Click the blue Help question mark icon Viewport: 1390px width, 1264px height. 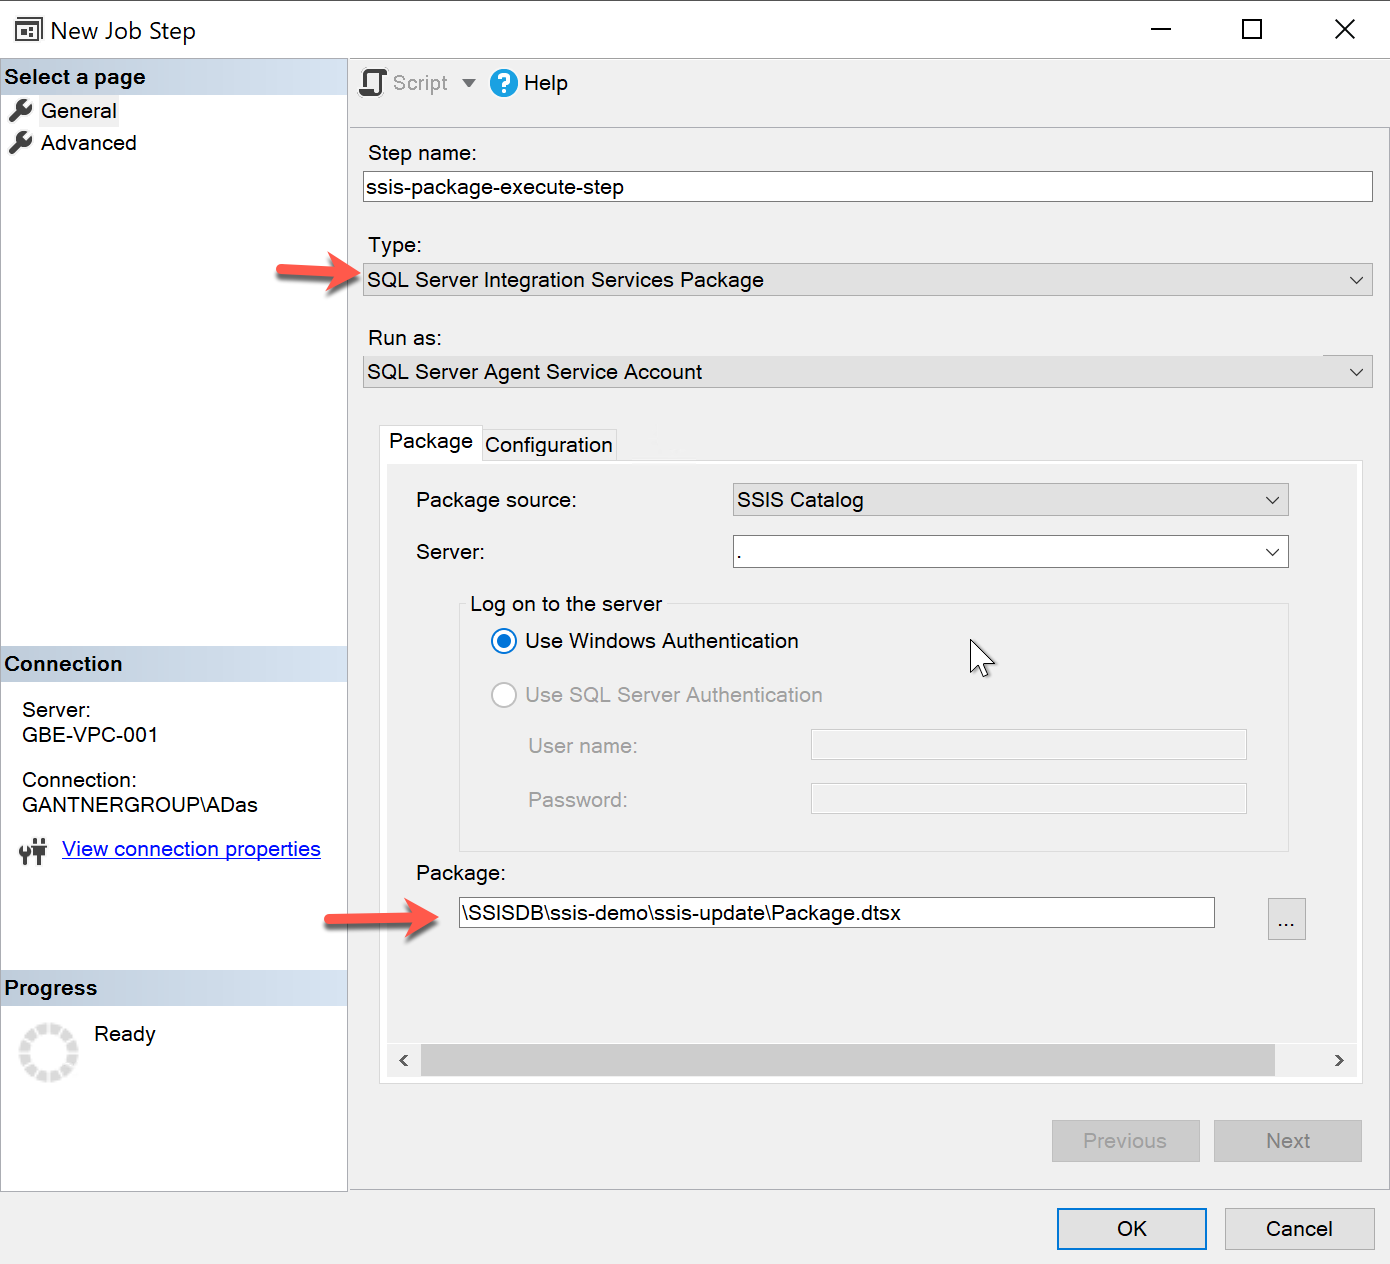coord(503,83)
